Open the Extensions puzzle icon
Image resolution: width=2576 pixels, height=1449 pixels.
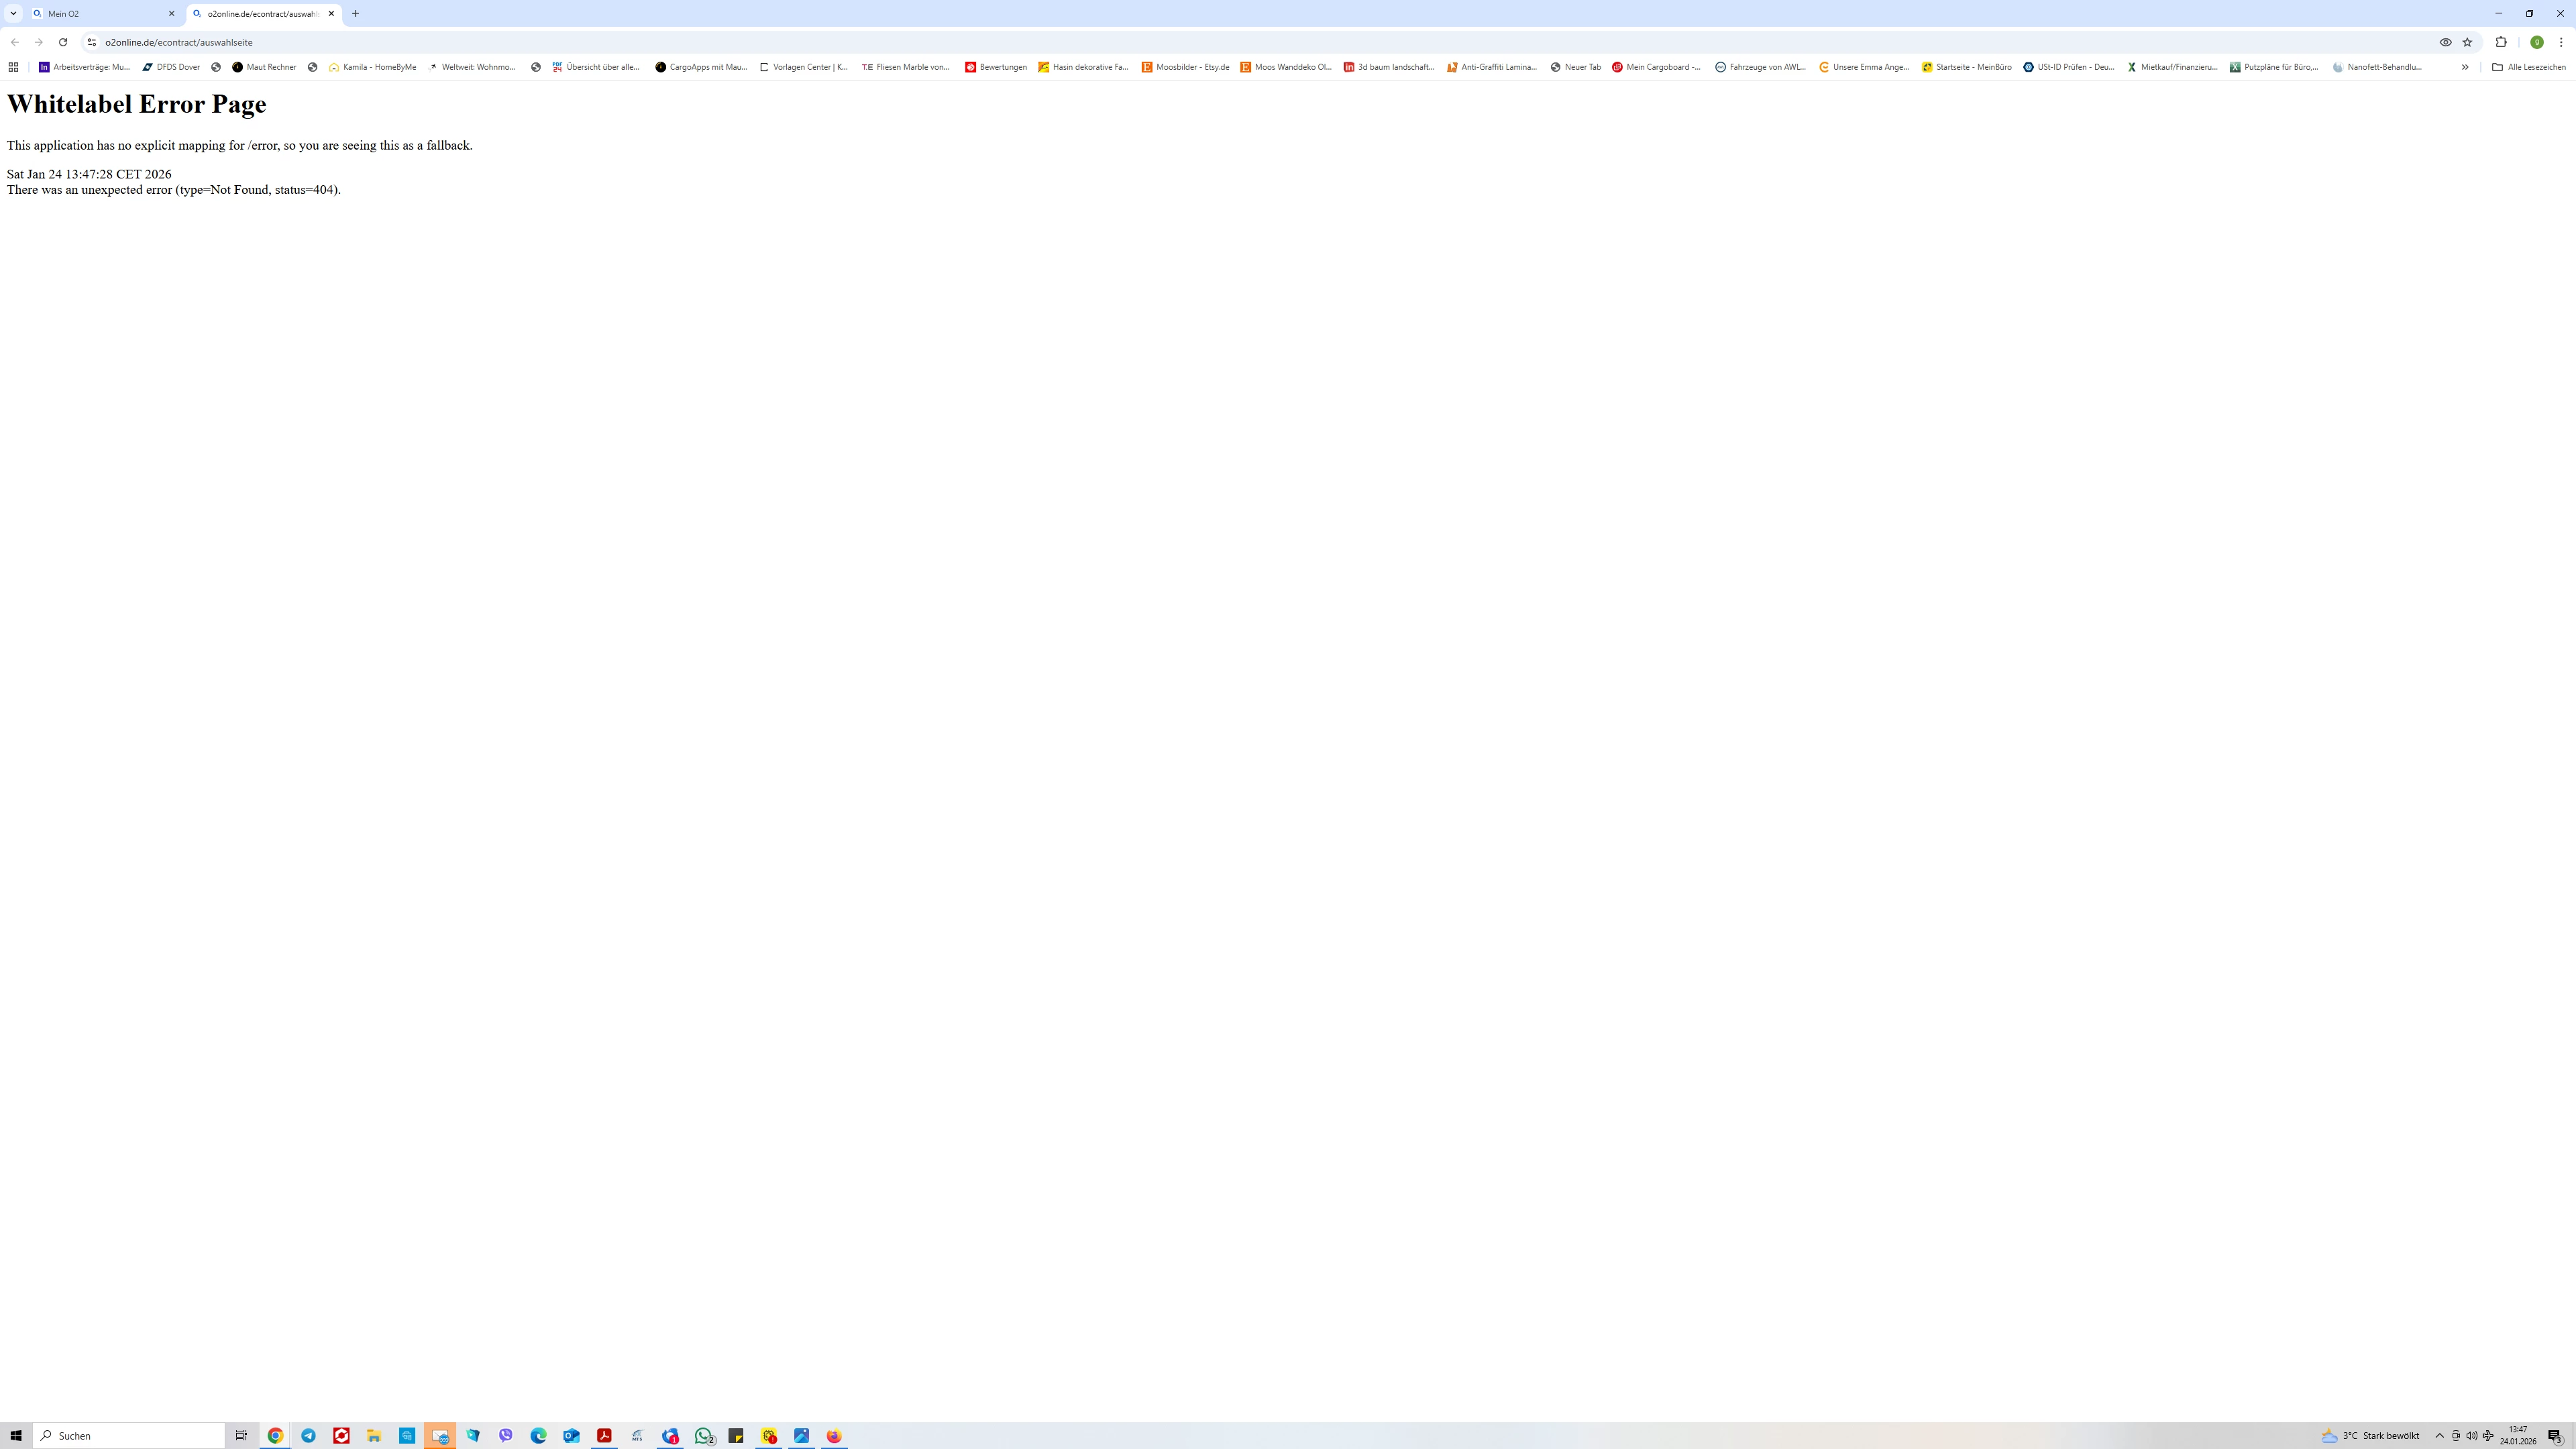coord(2501,42)
